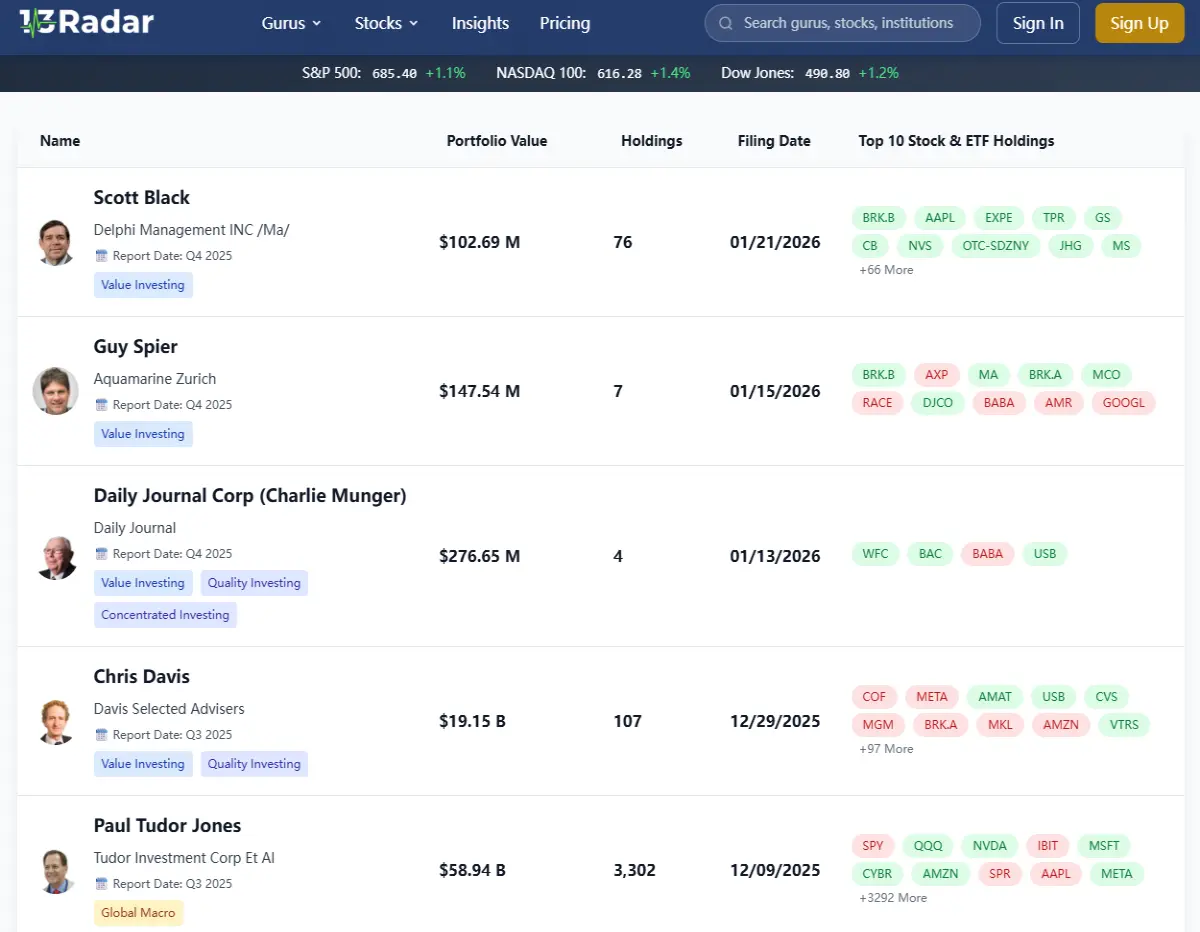
Task: Expand Scott Black's +66 More holdings
Action: (886, 270)
